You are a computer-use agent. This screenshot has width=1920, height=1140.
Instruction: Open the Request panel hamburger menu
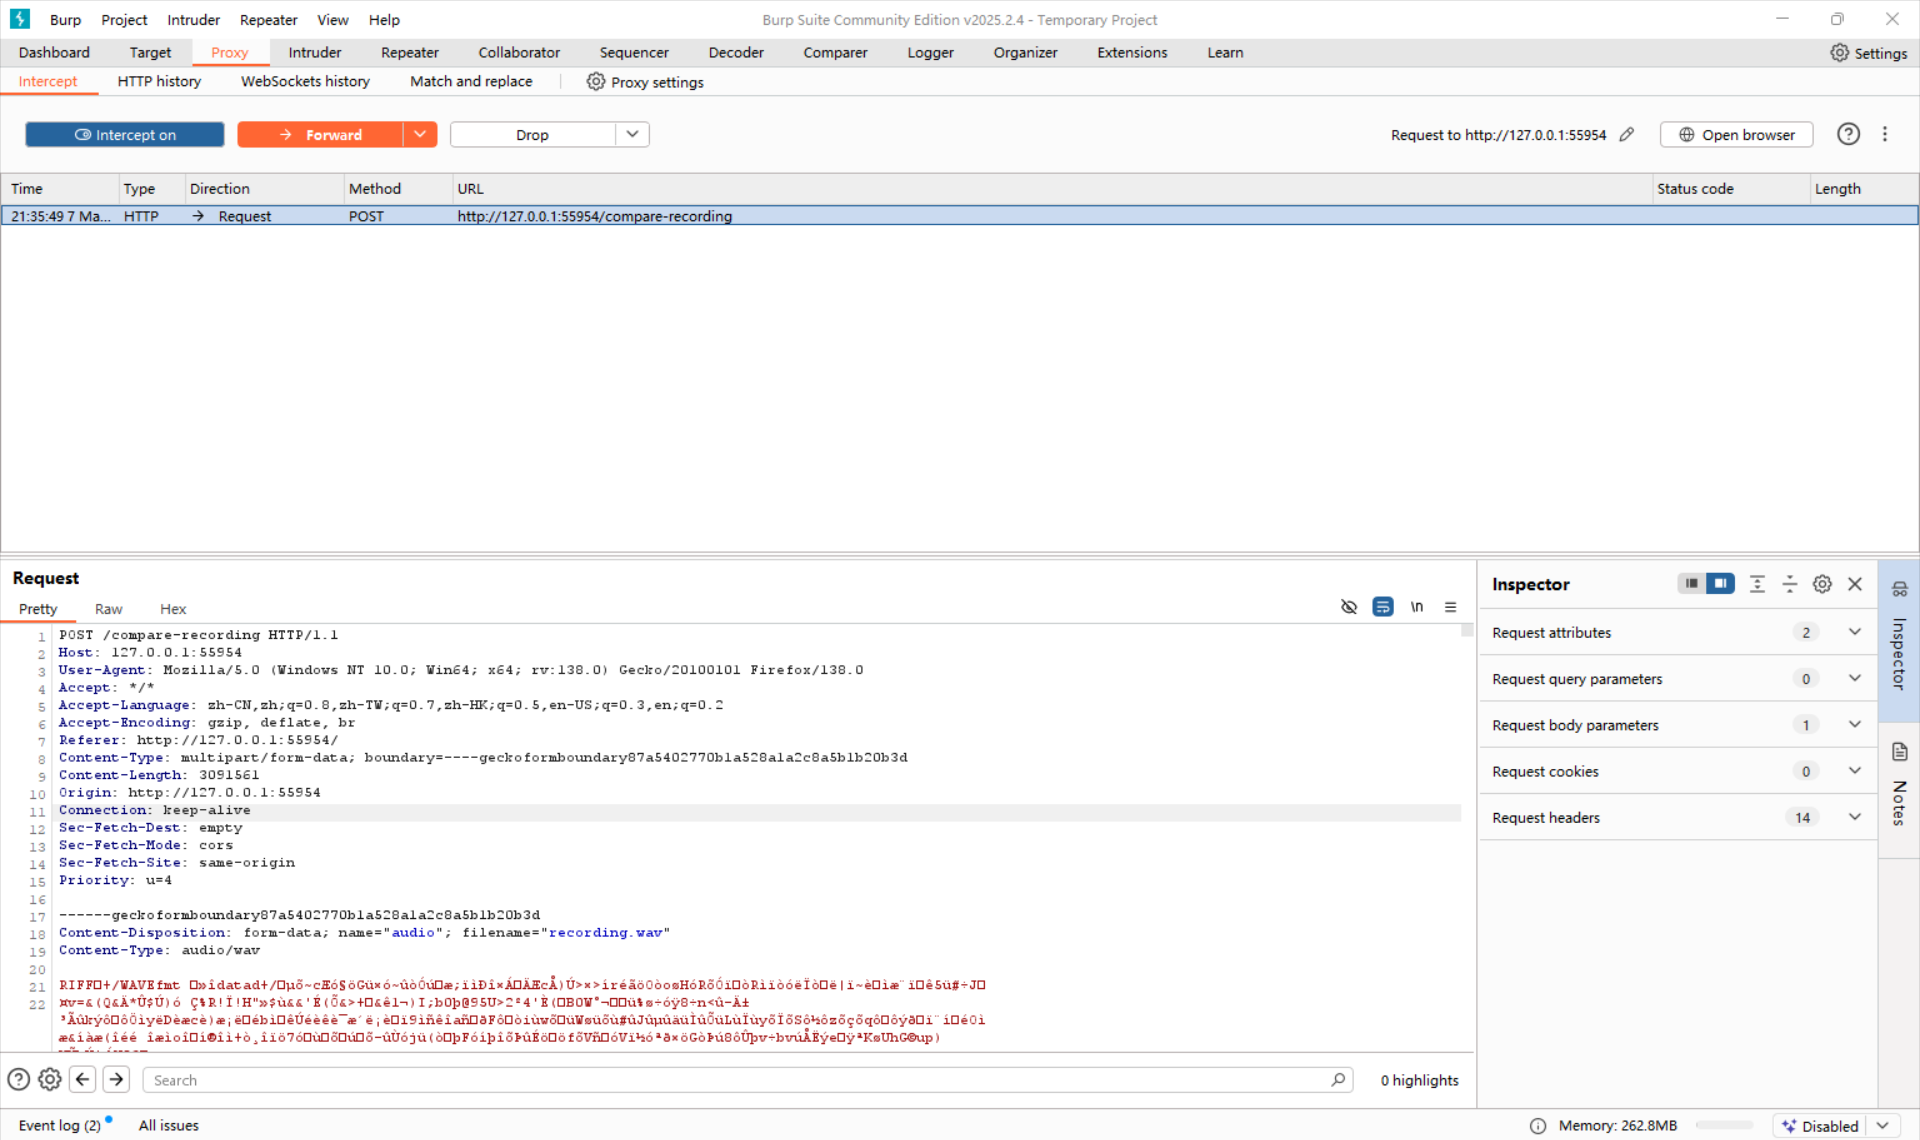1450,607
